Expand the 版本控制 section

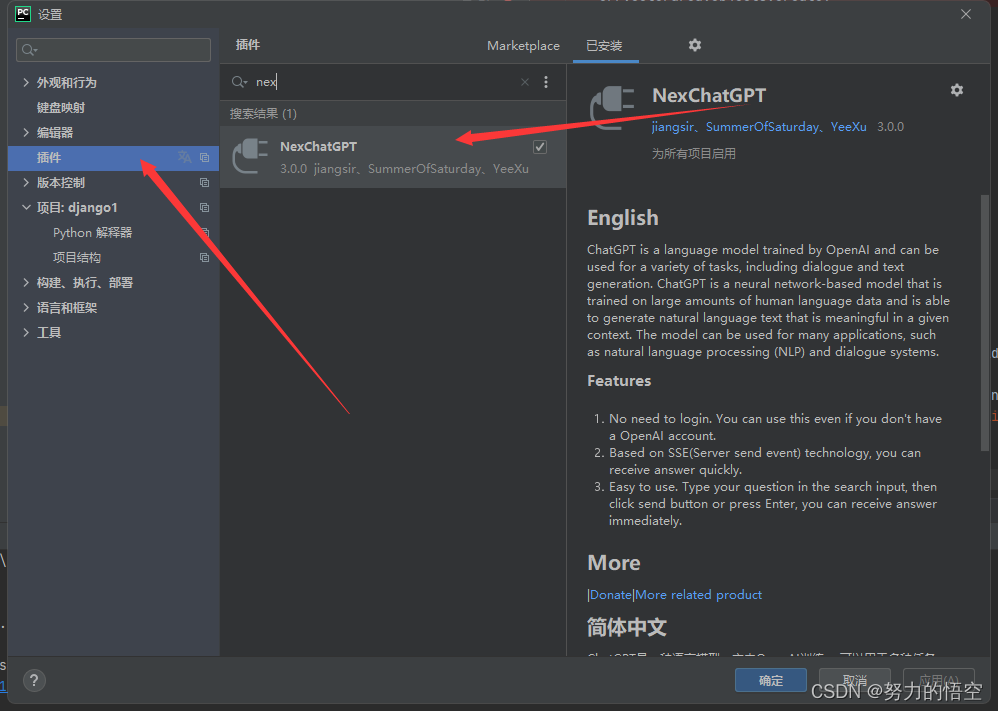point(26,183)
